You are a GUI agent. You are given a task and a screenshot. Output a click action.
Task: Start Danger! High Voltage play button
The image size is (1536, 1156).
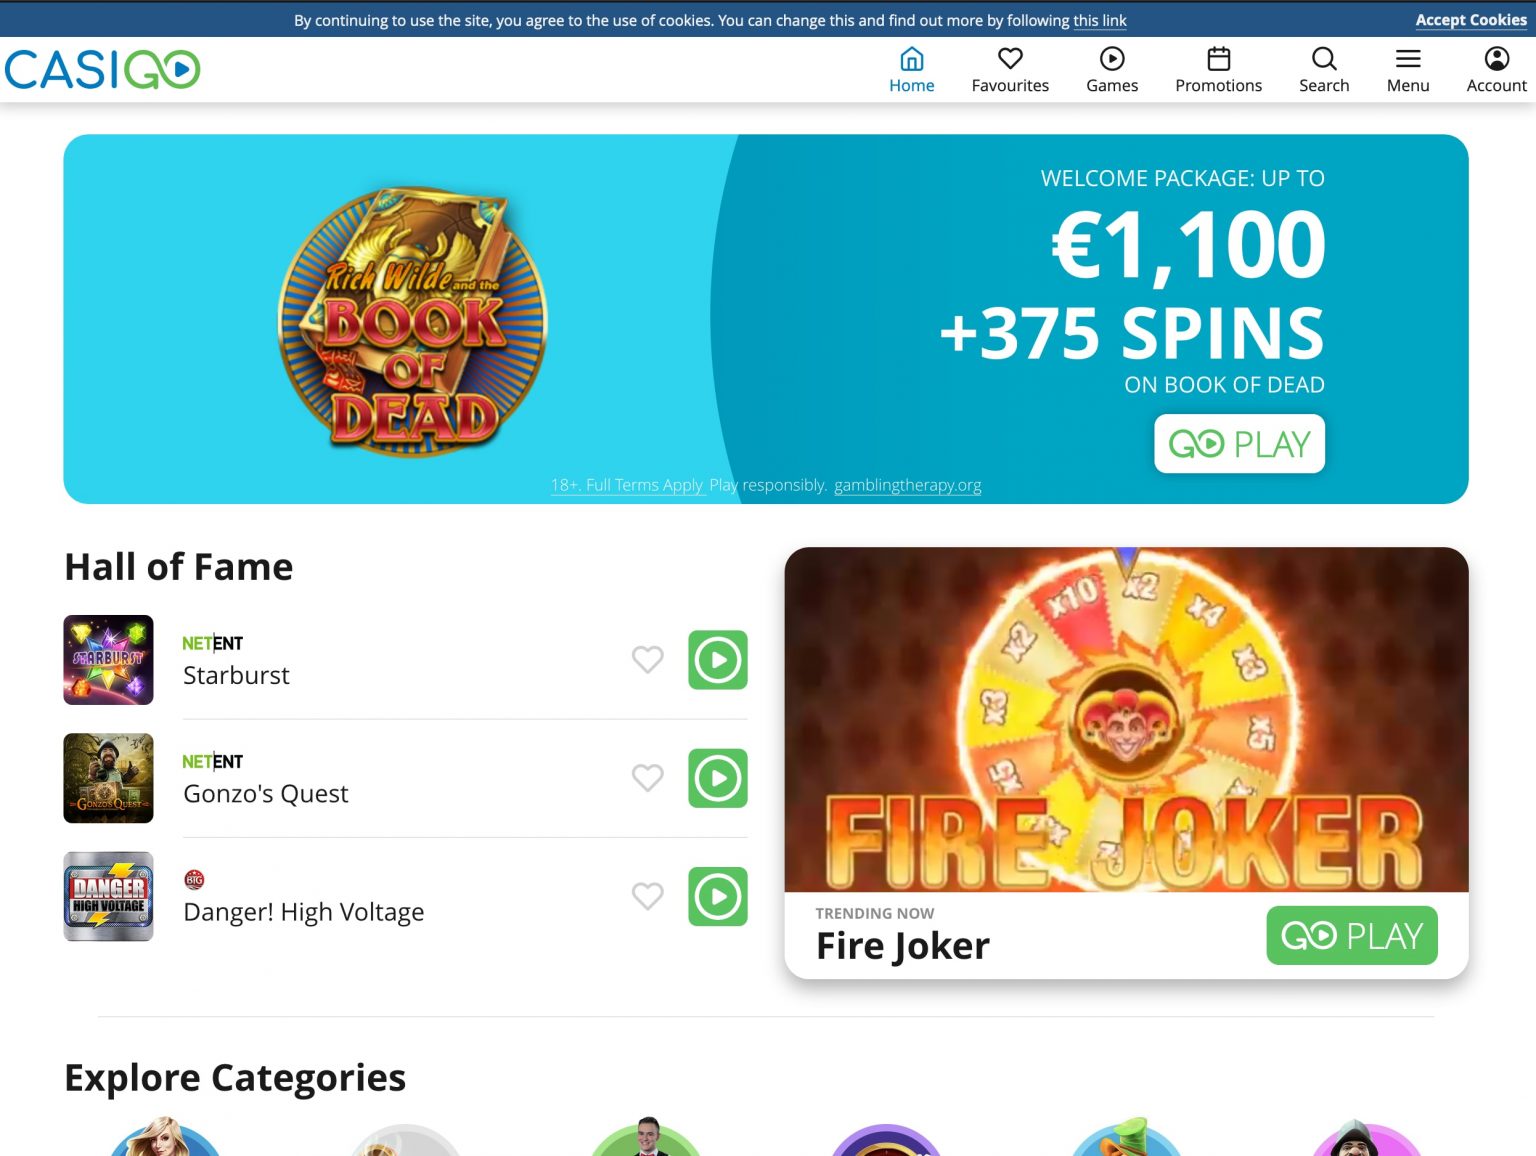point(718,896)
